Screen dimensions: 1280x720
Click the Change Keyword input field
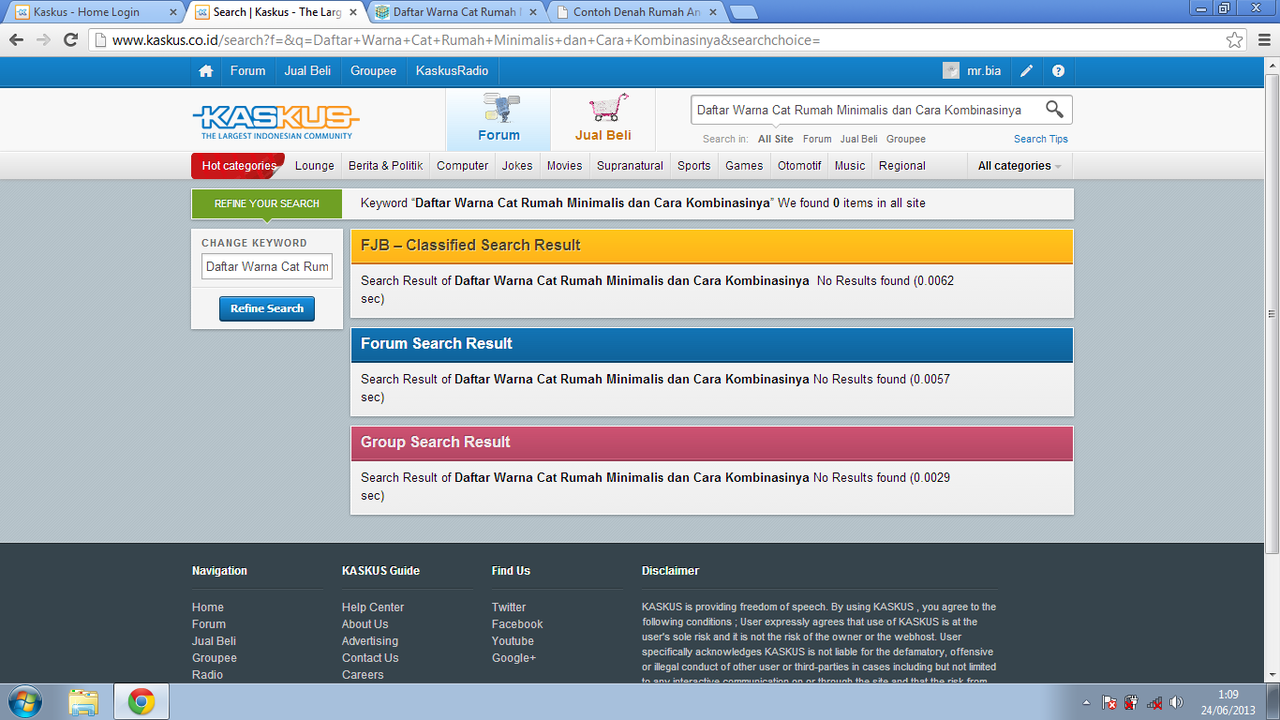[x=267, y=267]
